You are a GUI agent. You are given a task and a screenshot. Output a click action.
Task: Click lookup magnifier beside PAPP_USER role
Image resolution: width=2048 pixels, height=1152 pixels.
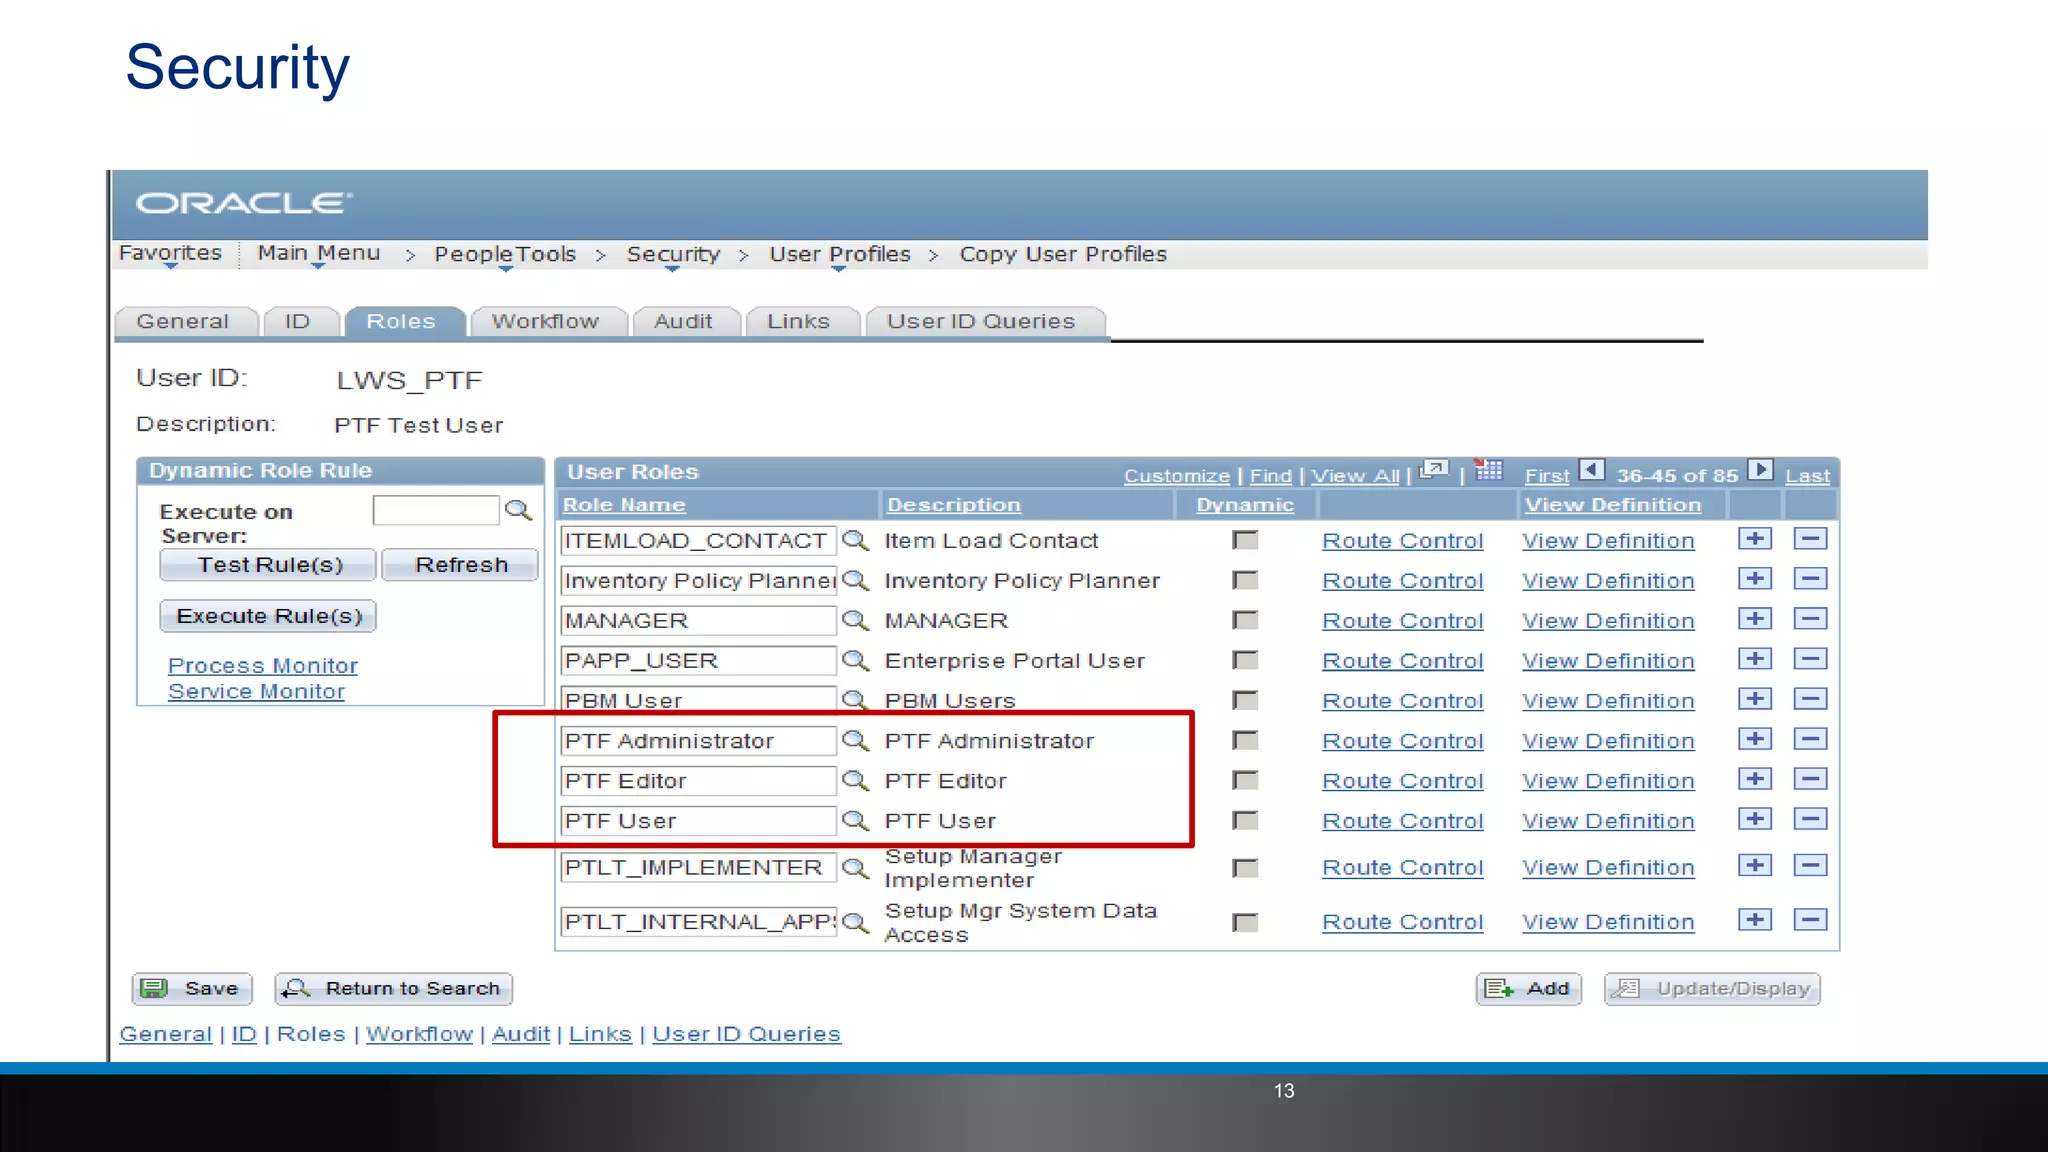pyautogui.click(x=855, y=660)
